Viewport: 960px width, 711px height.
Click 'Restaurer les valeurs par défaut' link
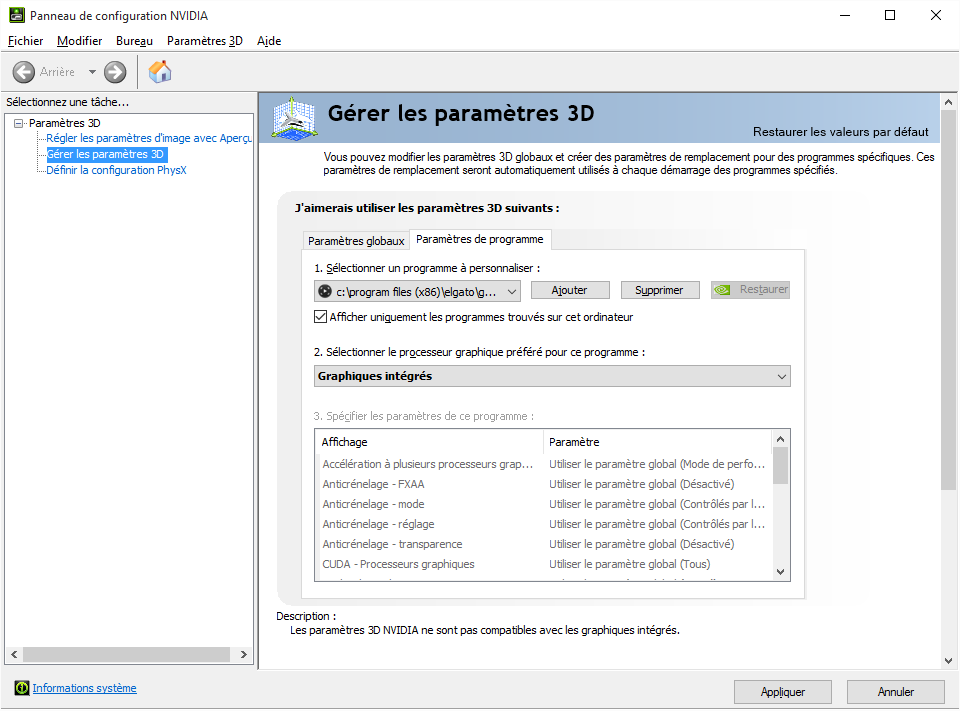840,132
